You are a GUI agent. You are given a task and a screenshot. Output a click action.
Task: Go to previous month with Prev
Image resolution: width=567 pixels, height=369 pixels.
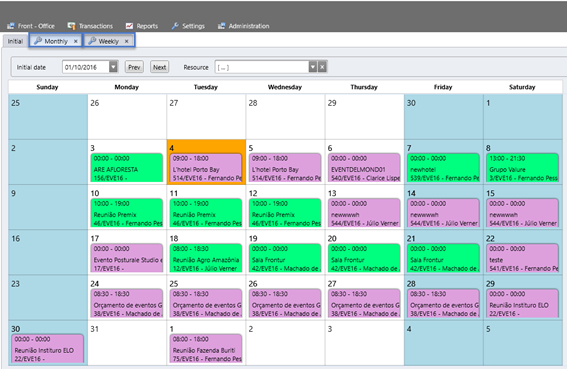134,67
